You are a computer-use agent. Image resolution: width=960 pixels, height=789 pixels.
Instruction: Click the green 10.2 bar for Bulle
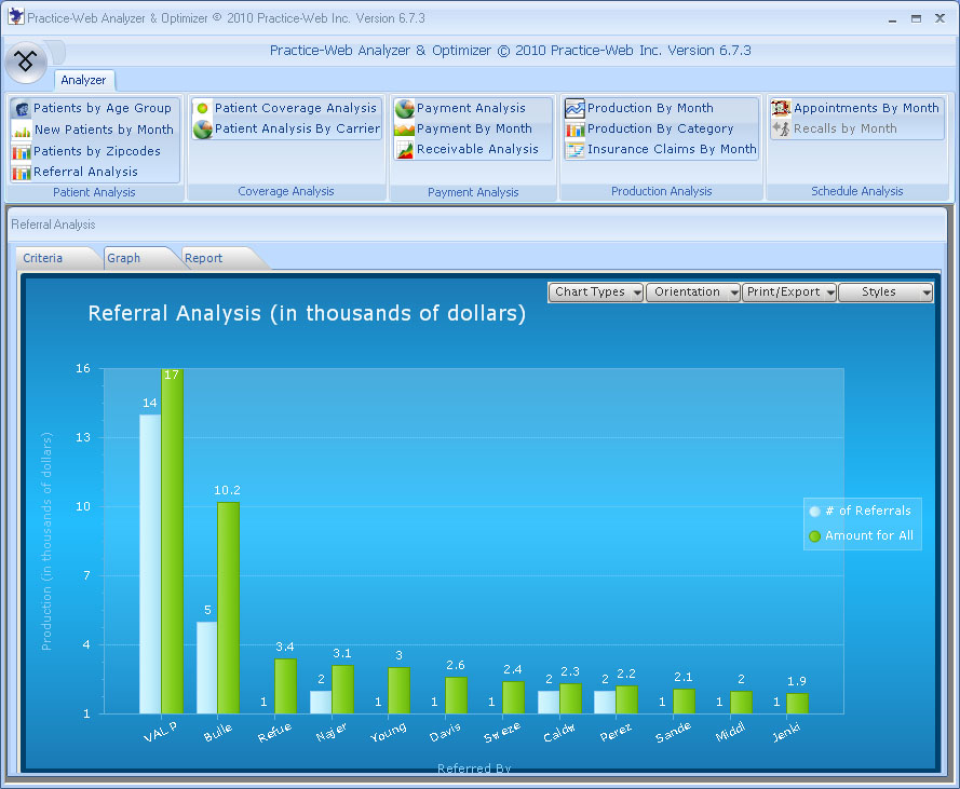tap(228, 608)
